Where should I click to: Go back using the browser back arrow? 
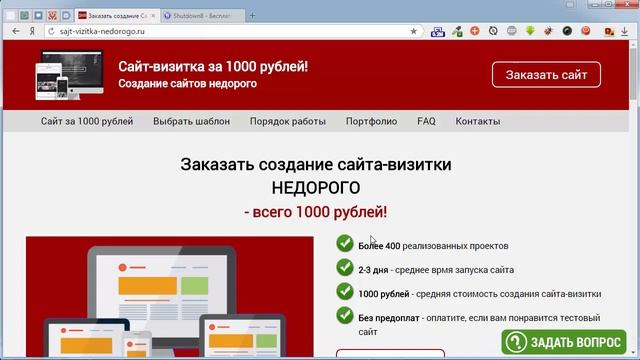(16, 31)
